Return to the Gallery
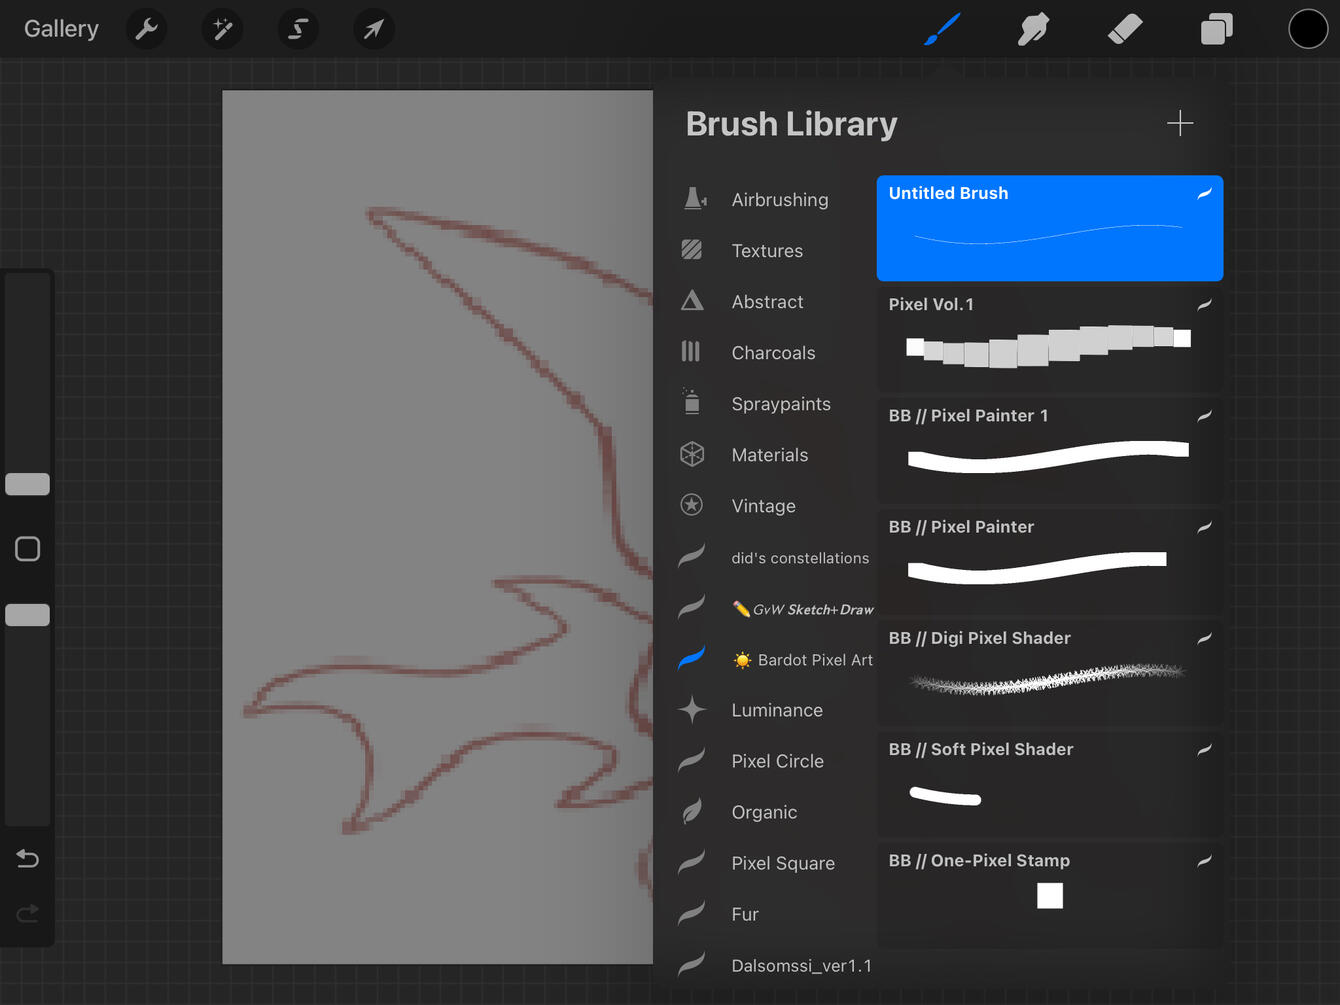The height and width of the screenshot is (1005, 1340). 61,29
